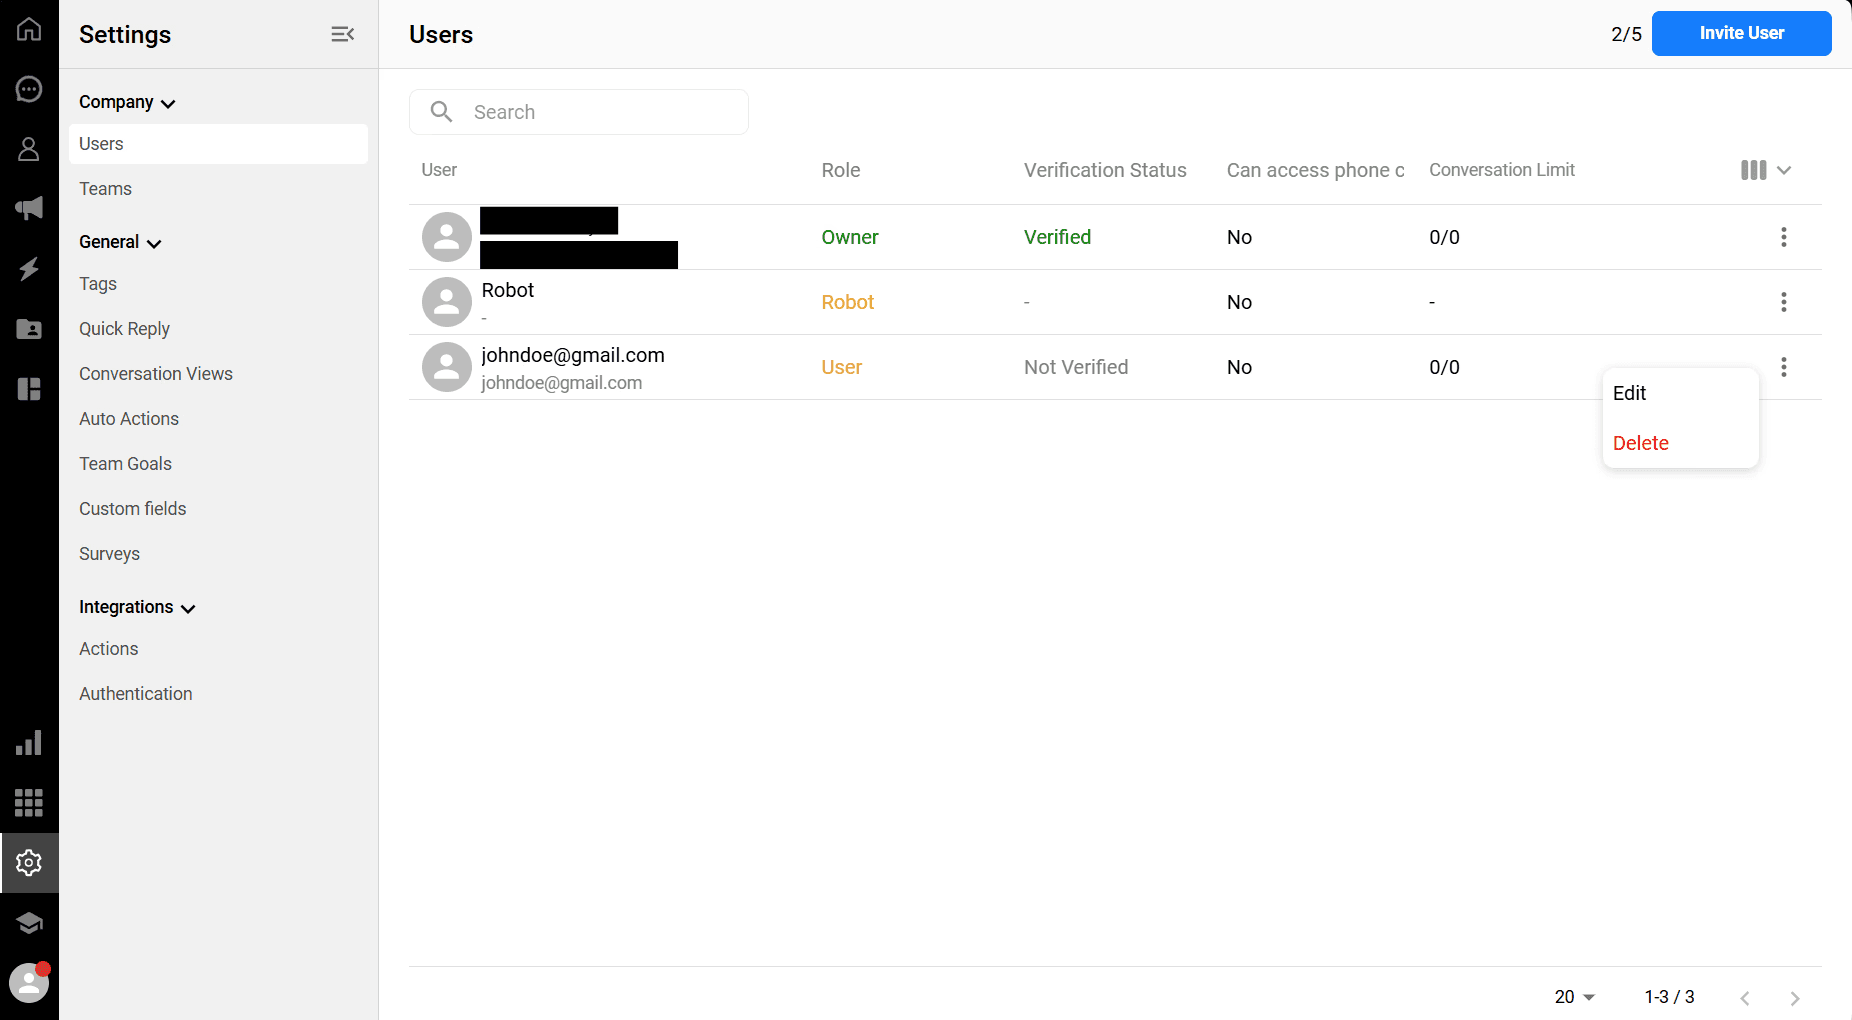
Task: Click the Owner role label
Action: pos(850,237)
